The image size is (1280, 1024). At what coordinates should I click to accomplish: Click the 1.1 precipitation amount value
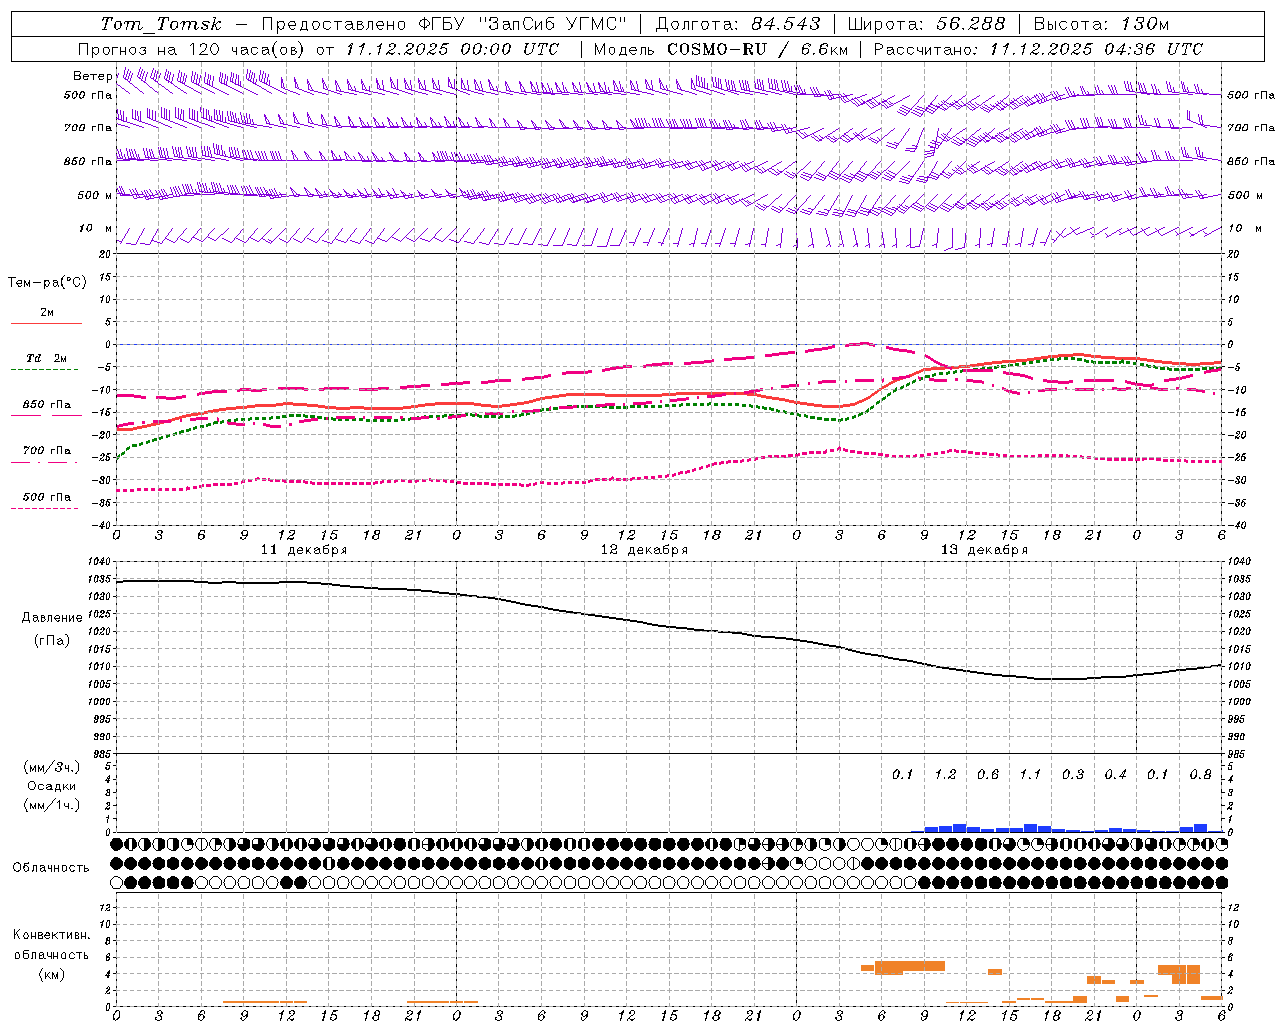pyautogui.click(x=1030, y=775)
